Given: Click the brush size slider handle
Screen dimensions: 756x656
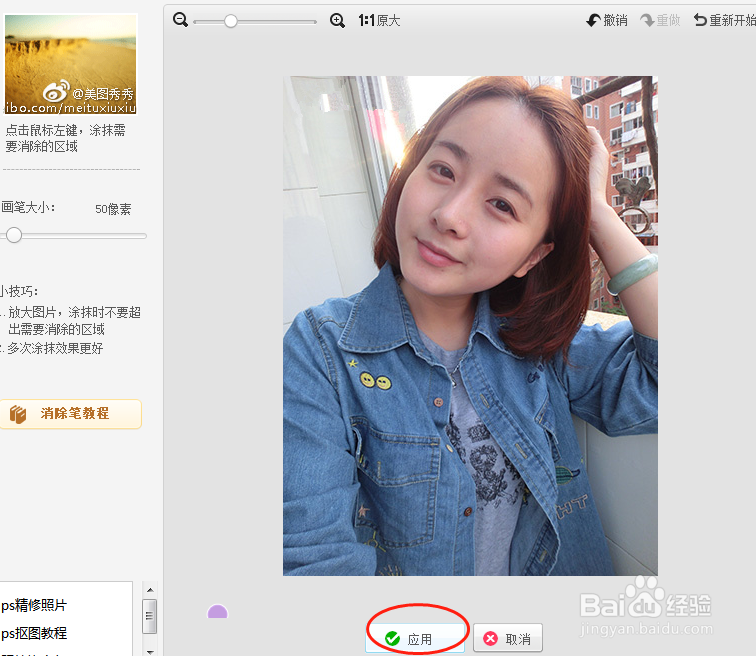Looking at the screenshot, I should 14,235.
